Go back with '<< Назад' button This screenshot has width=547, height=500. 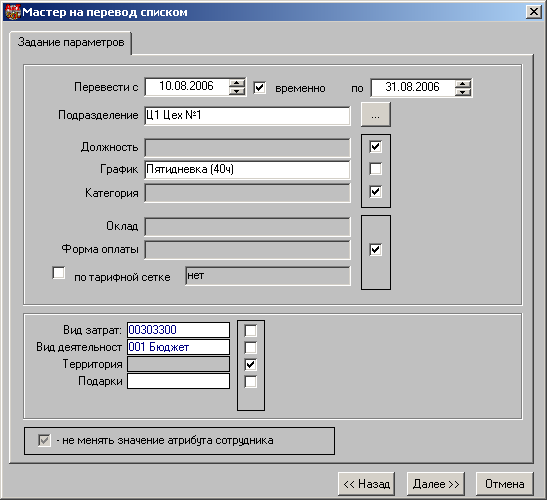366,484
